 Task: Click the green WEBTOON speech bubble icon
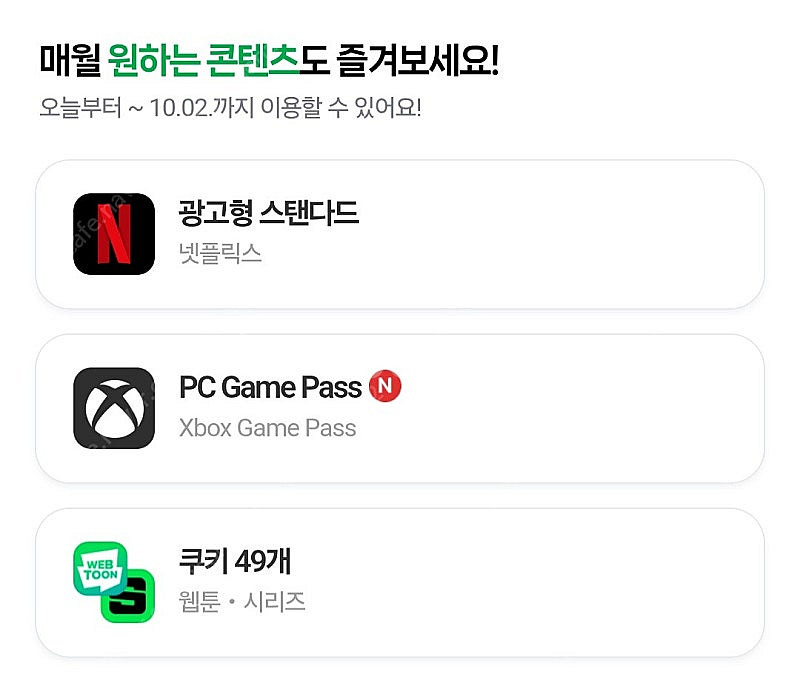[x=100, y=569]
